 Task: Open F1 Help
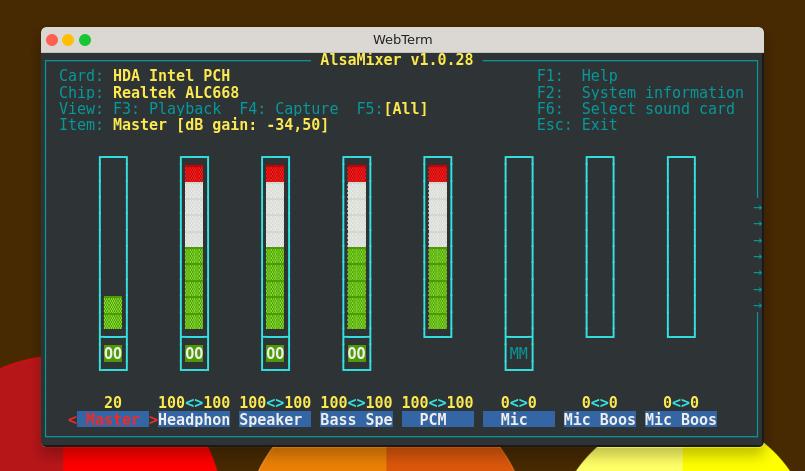[577, 76]
